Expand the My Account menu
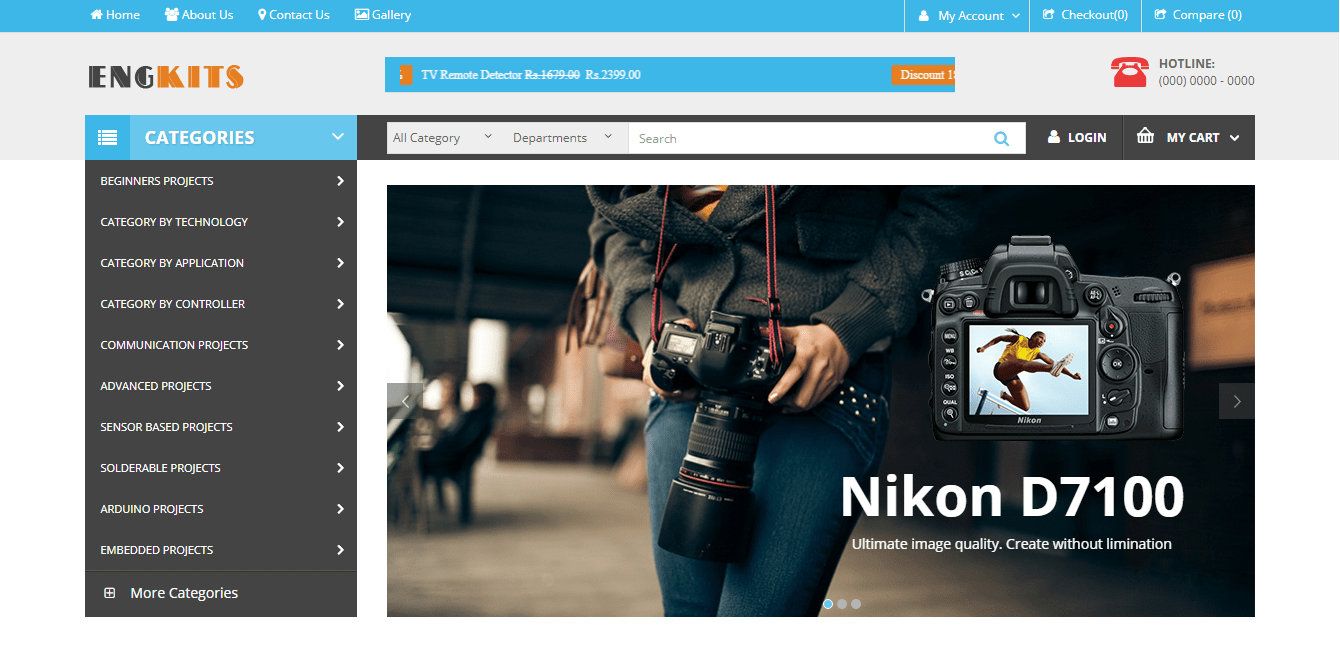This screenshot has width=1340, height=652. pos(968,16)
